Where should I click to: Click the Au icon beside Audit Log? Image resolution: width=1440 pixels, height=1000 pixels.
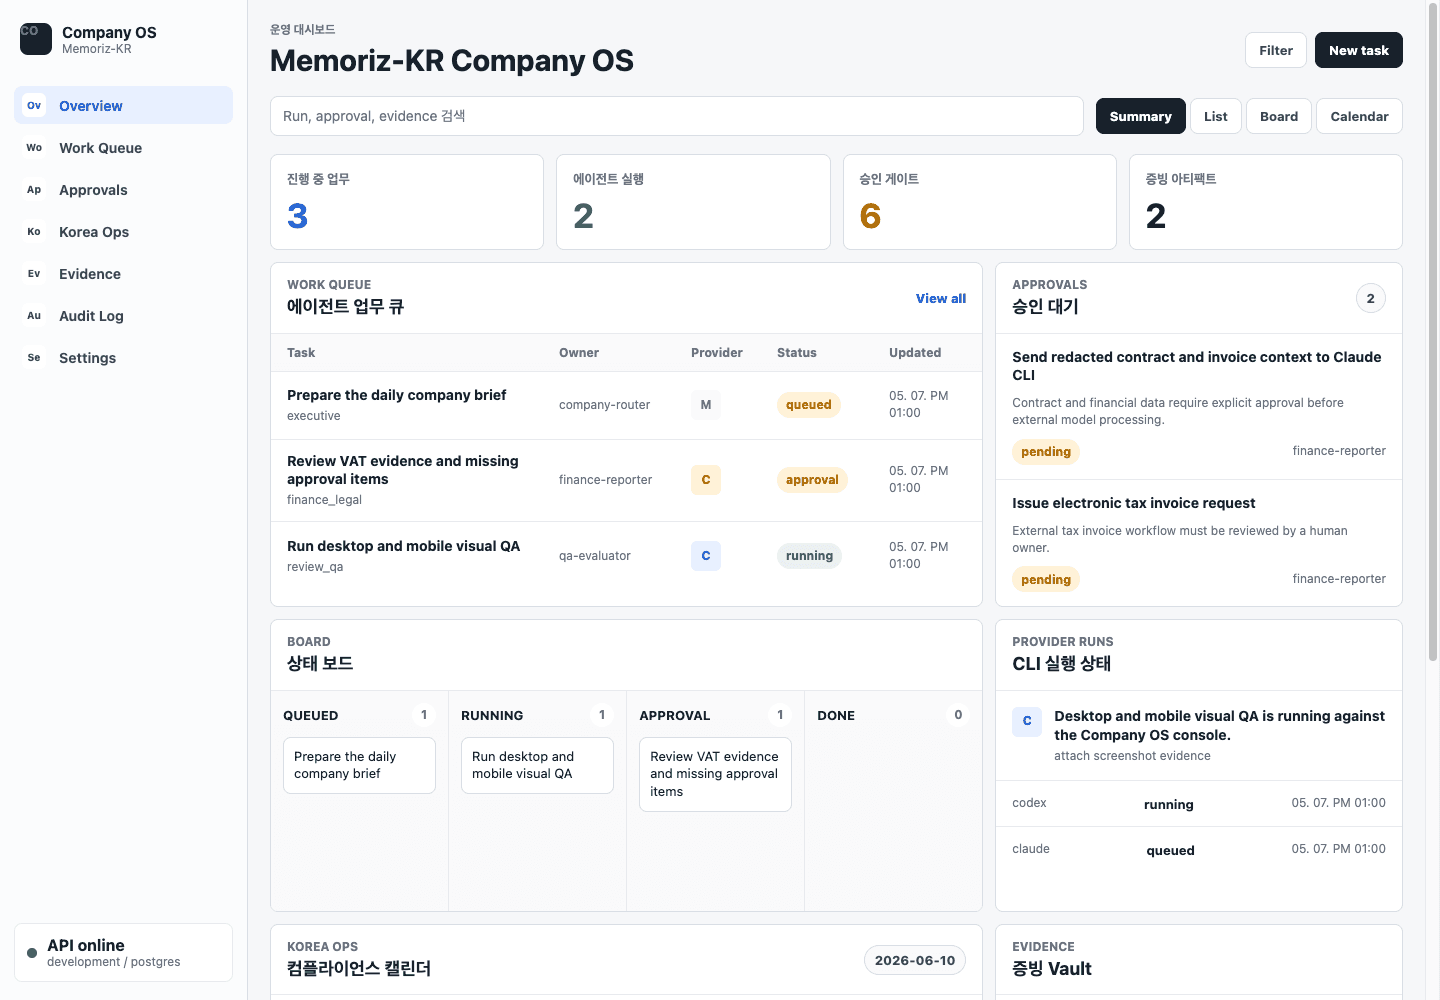coord(34,315)
